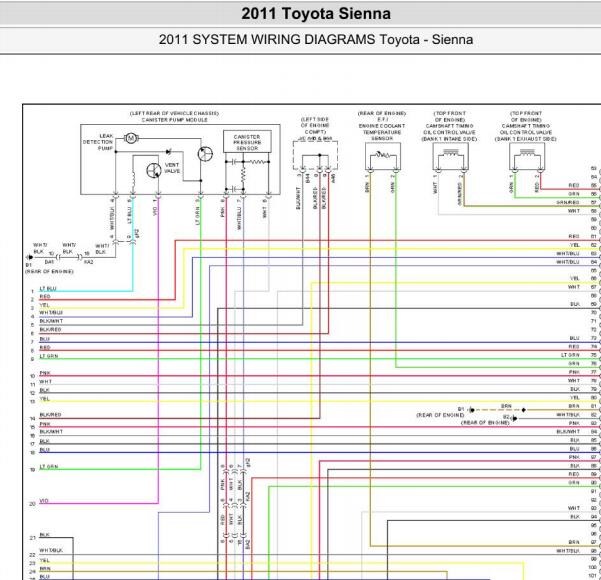Screen dimensions: 601x580
Task: Click the dashed "BRN" wire label near right-side B1
Action: point(506,406)
